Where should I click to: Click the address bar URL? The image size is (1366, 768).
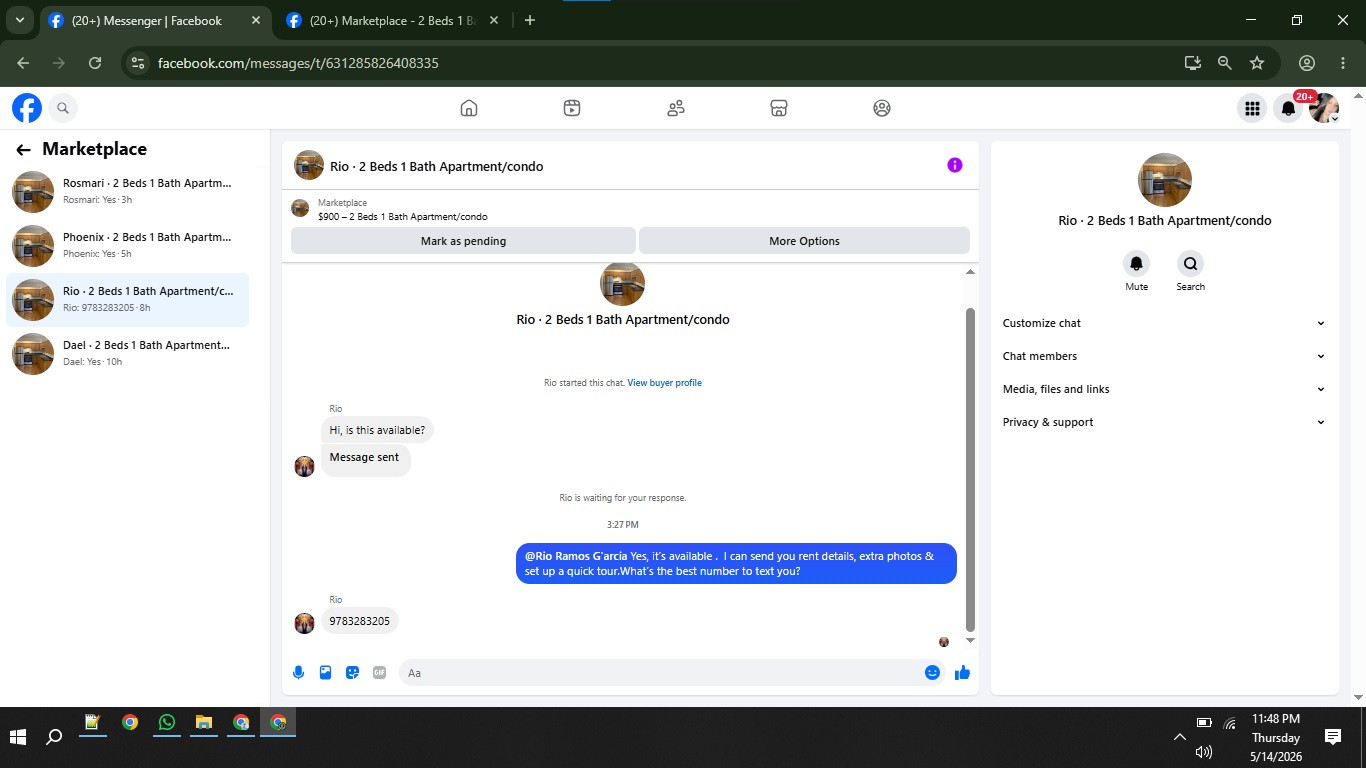tap(298, 63)
